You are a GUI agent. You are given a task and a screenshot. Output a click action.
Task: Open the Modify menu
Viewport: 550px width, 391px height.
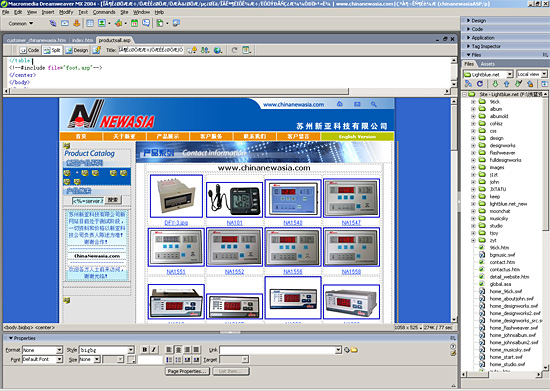(x=66, y=12)
